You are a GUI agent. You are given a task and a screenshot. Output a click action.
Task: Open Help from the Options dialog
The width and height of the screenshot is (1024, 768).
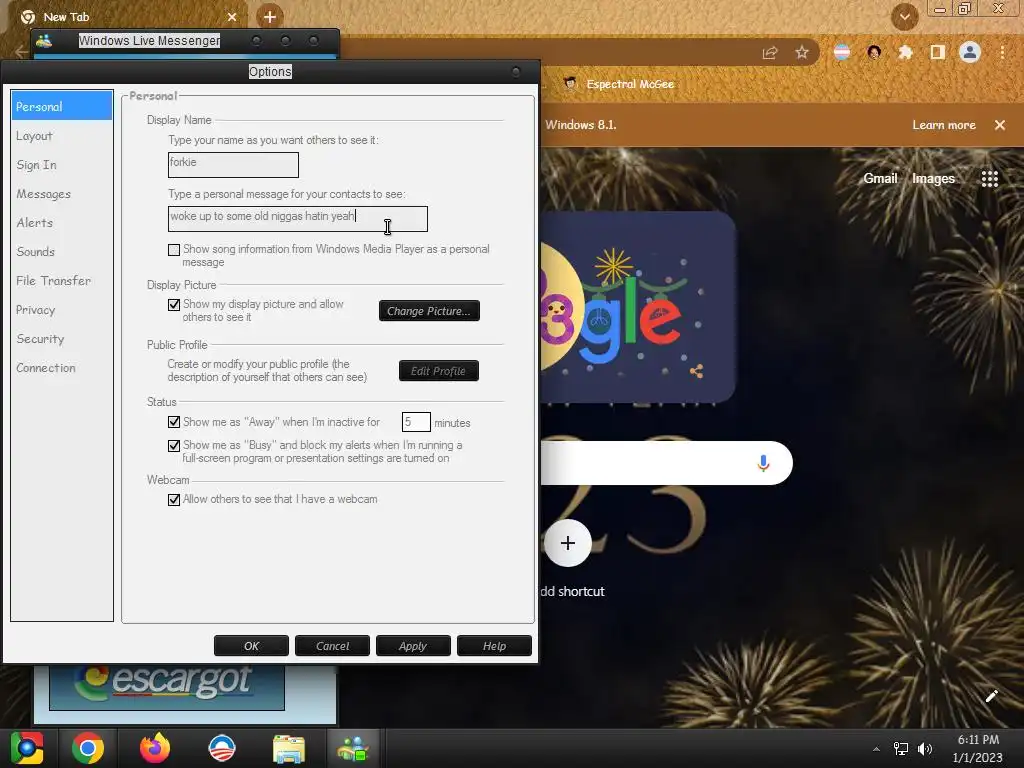pyautogui.click(x=494, y=646)
